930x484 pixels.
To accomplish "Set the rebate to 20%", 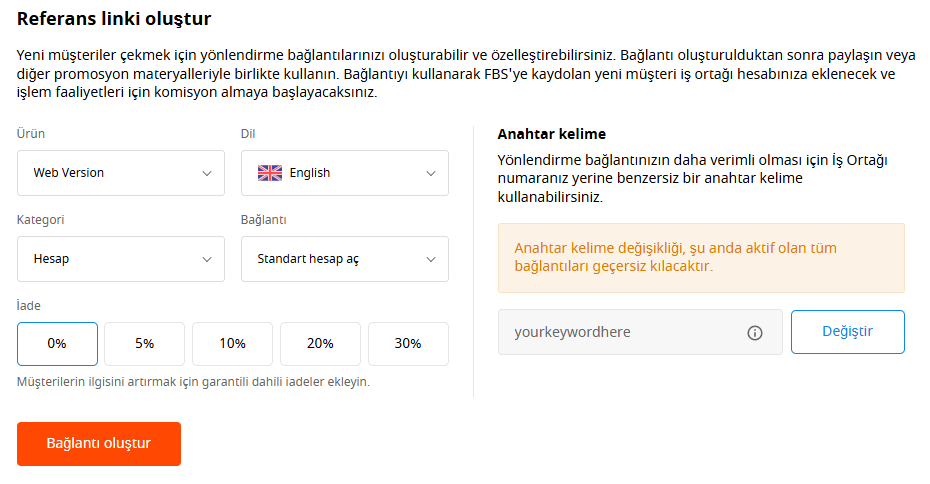I will coord(320,344).
